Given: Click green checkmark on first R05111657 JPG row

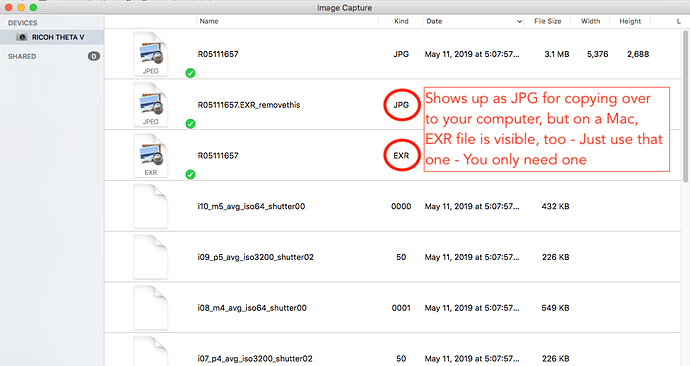Looking at the screenshot, I should [190, 73].
